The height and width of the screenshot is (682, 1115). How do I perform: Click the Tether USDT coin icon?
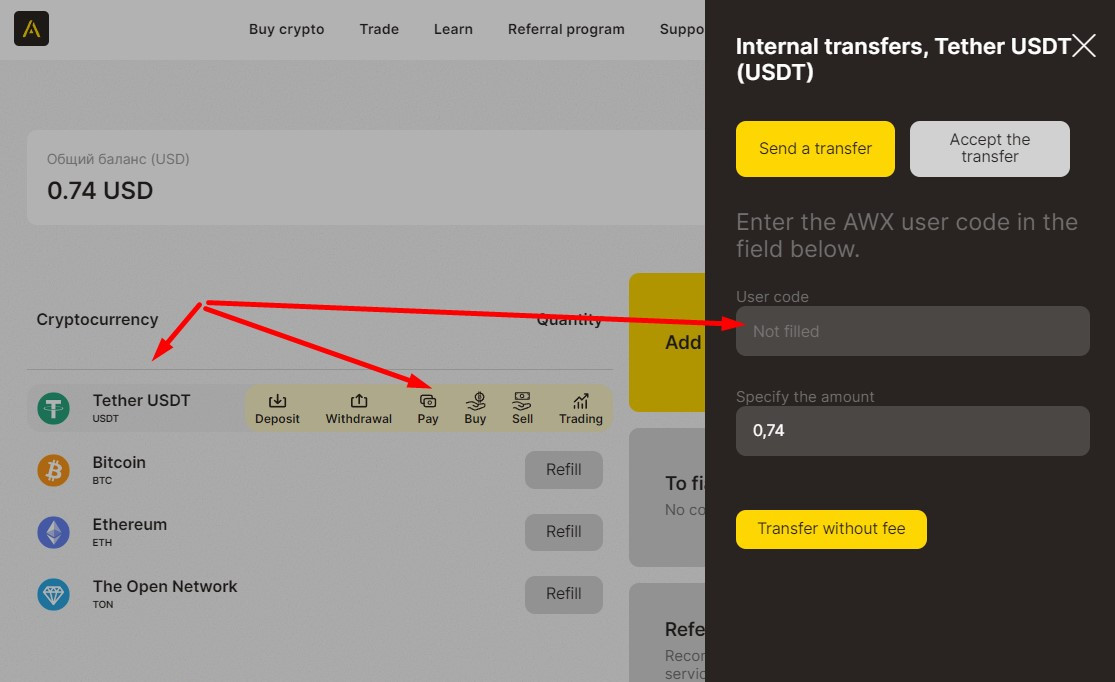point(54,408)
